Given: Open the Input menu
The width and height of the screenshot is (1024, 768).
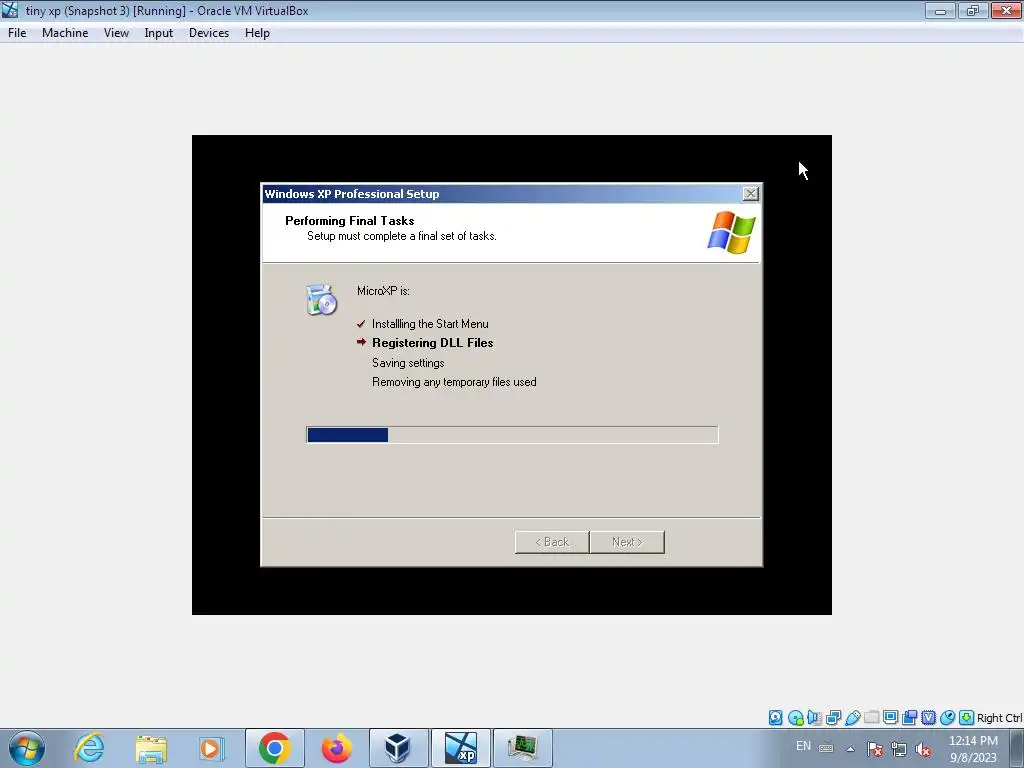Looking at the screenshot, I should coord(159,33).
